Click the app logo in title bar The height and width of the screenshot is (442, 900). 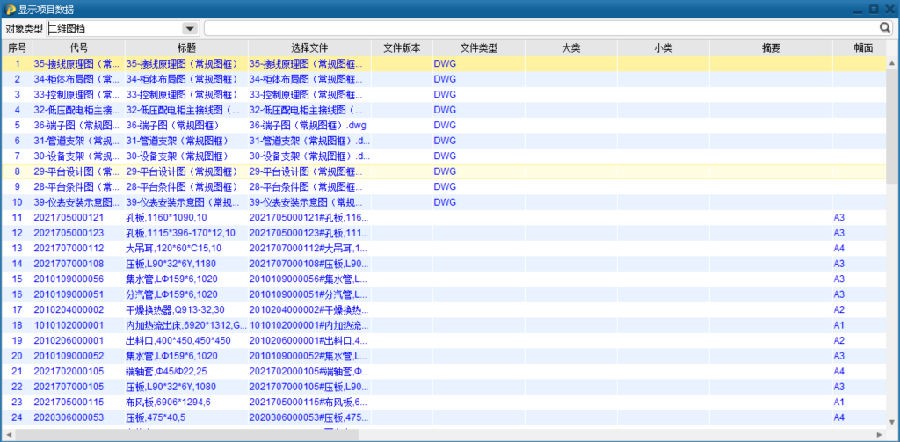coord(9,8)
